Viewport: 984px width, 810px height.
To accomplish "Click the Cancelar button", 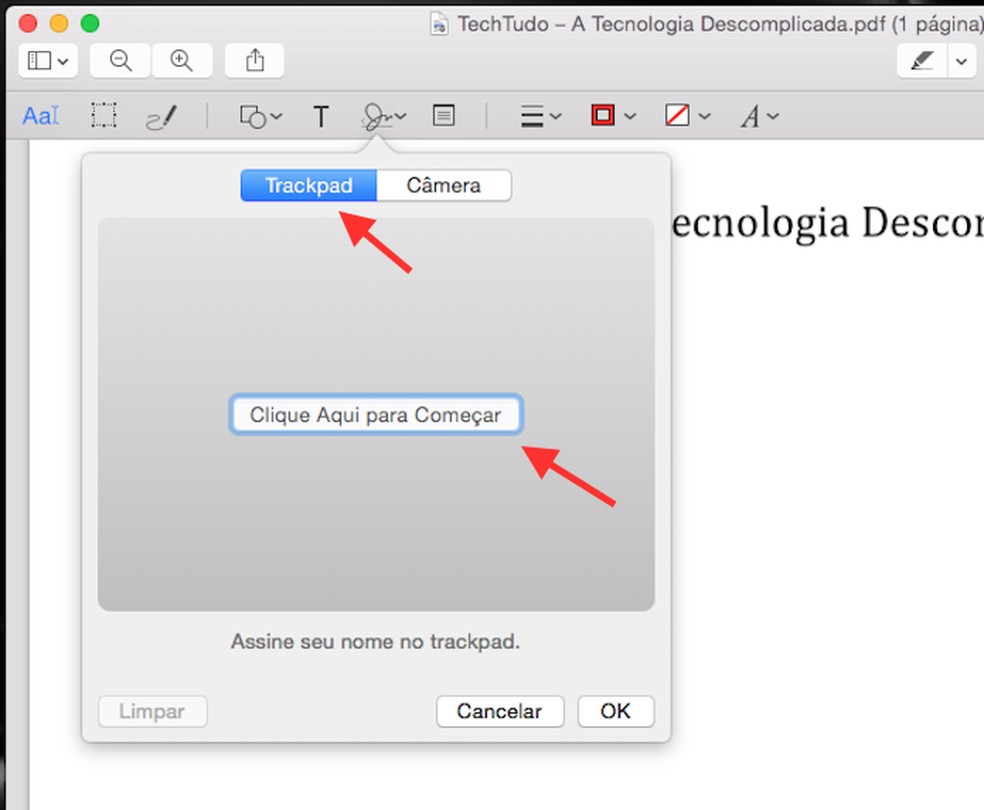I will pyautogui.click(x=500, y=711).
